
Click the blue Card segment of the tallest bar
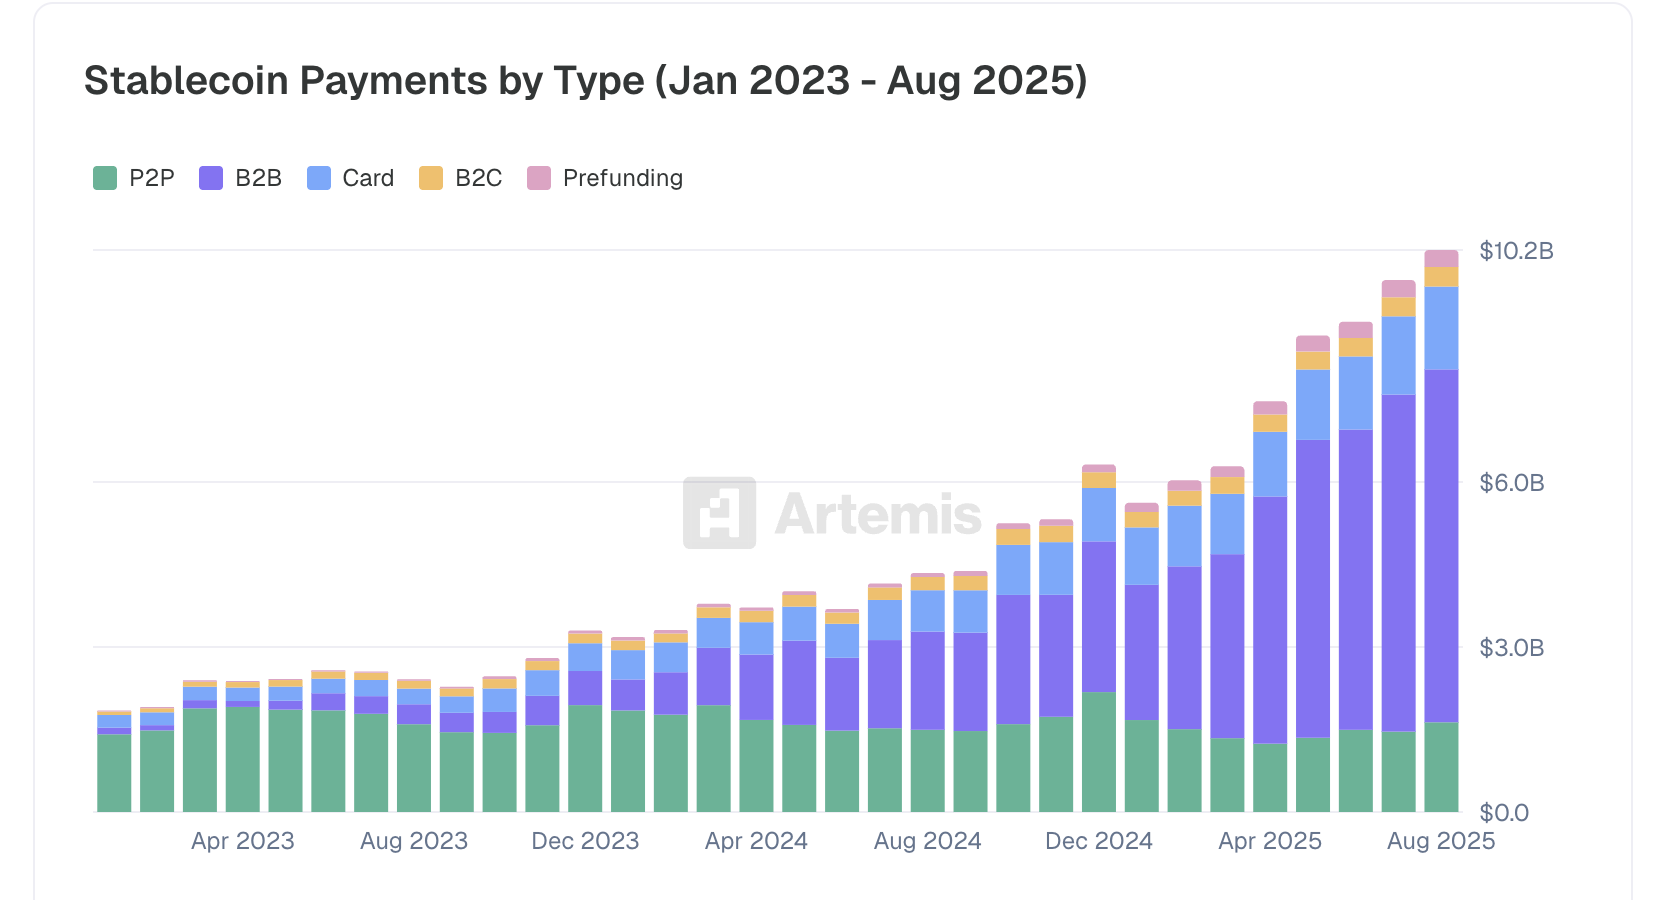coord(1441,328)
